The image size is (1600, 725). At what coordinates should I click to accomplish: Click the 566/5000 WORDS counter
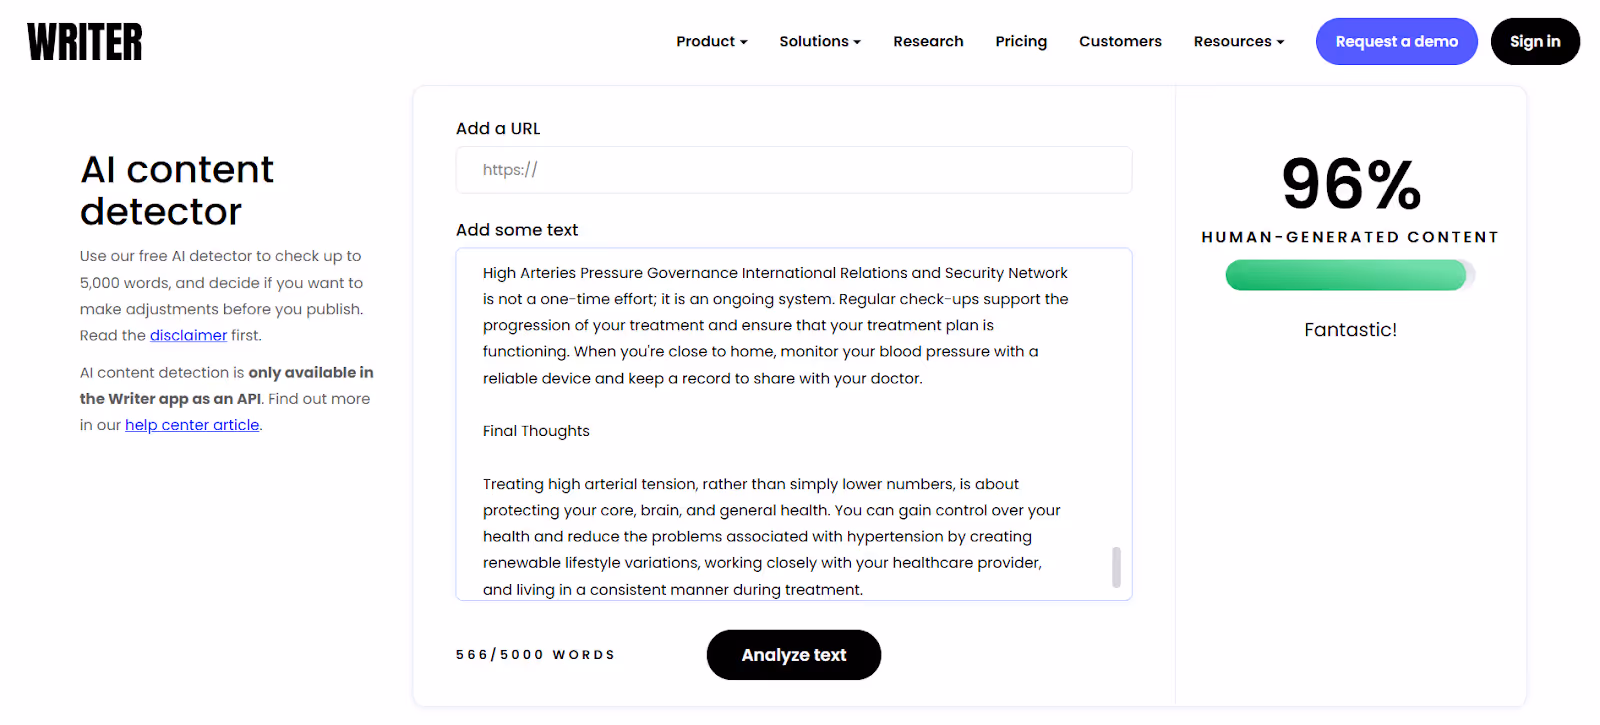535,654
